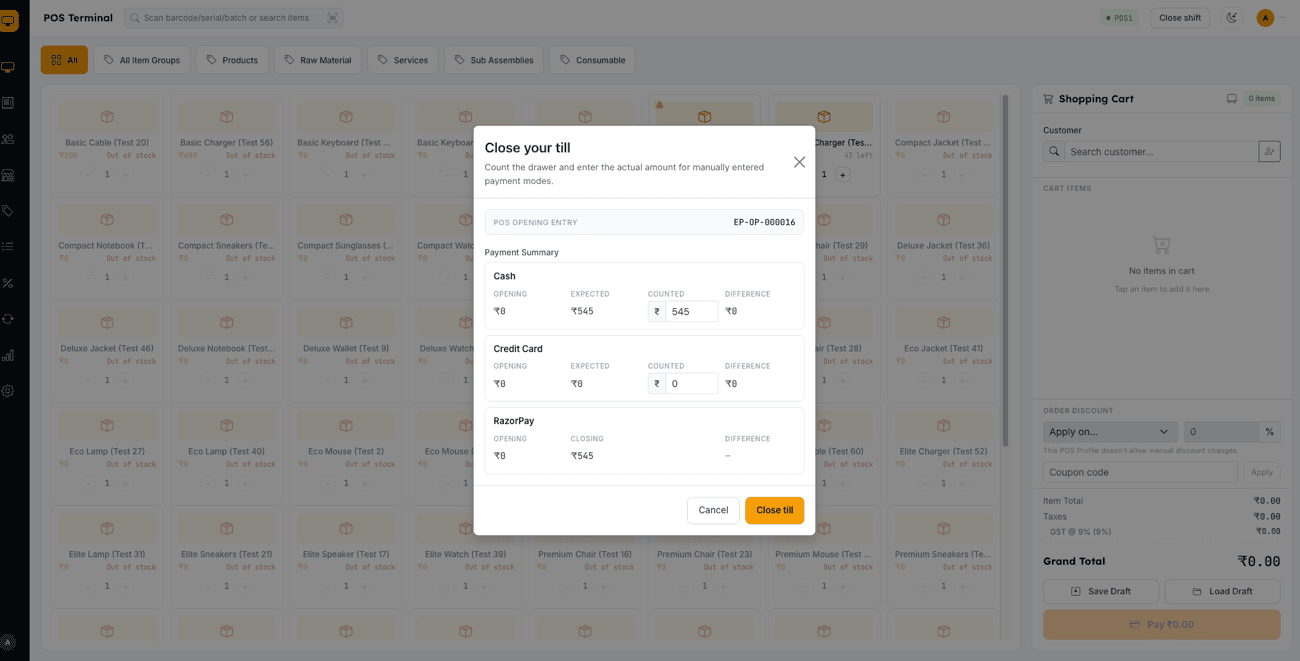Select the Consumable category tab
This screenshot has width=1300, height=661.
(593, 60)
